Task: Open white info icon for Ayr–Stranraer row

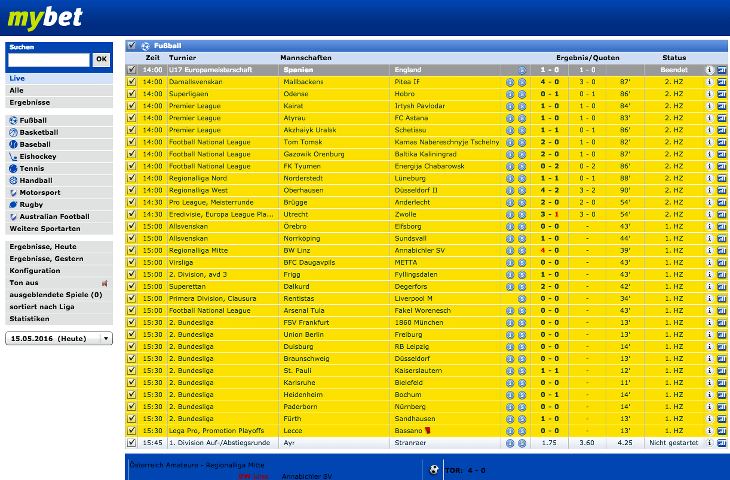Action: click(709, 443)
